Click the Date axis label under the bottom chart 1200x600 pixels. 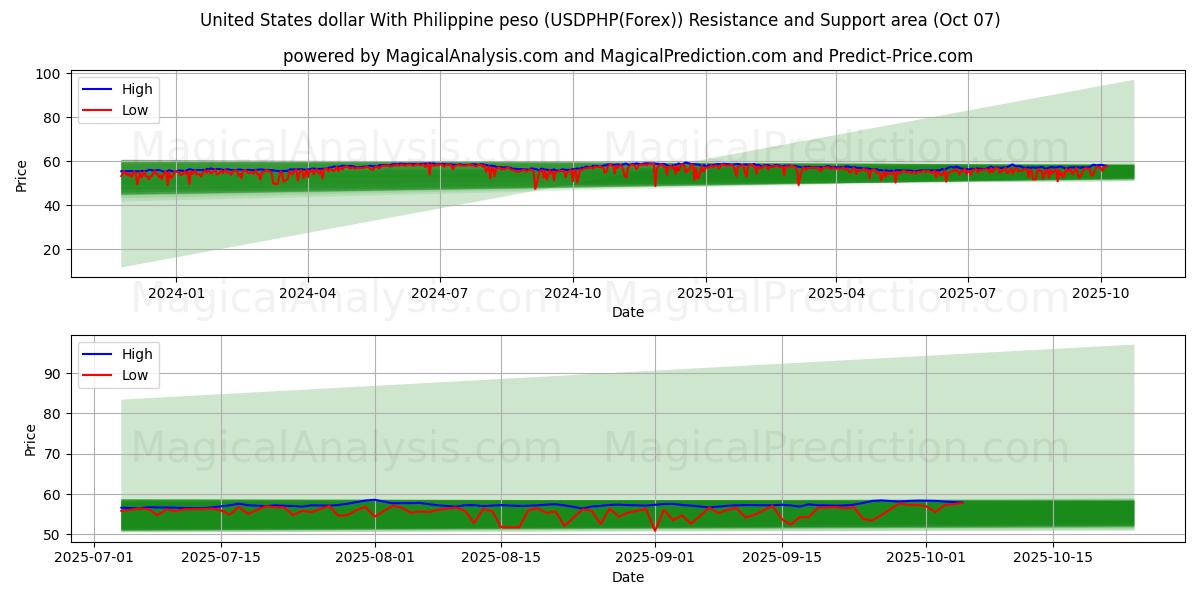tap(627, 577)
